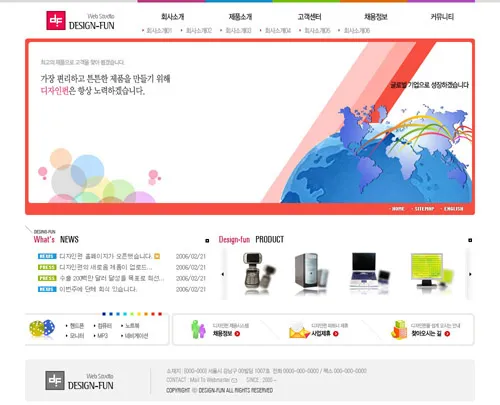Click the DESIGN-FUN logo in the header
The height and width of the screenshot is (405, 500).
coord(80,21)
